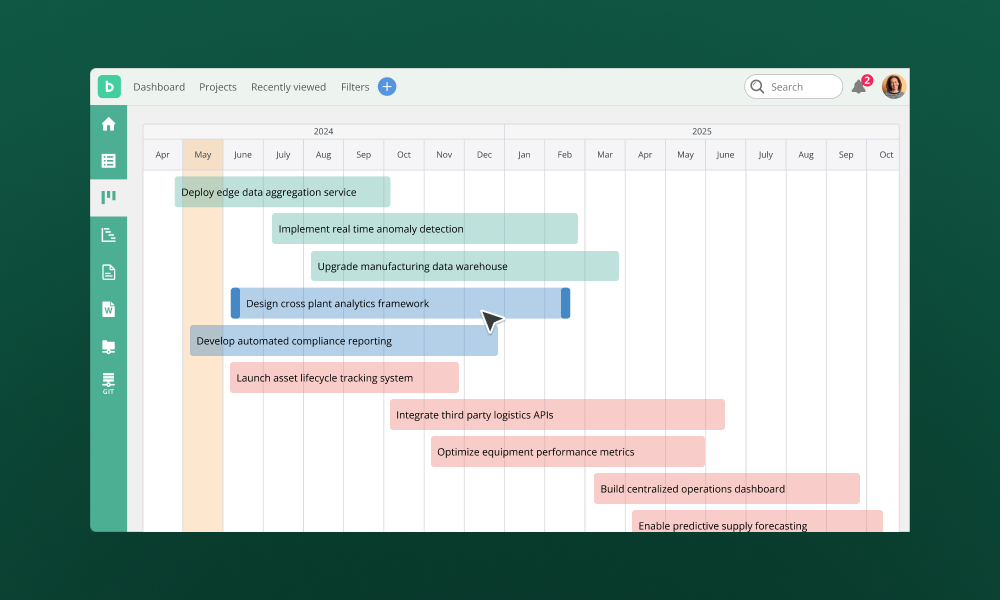Viewport: 1000px width, 600px height.
Task: Select the Deploy edge data aggregation service bar
Action: tap(282, 192)
